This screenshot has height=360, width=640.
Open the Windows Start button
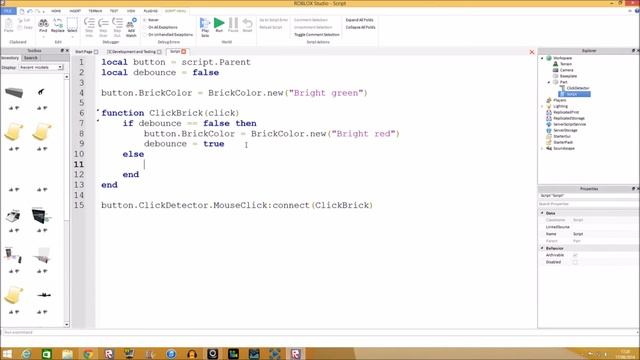[7, 353]
